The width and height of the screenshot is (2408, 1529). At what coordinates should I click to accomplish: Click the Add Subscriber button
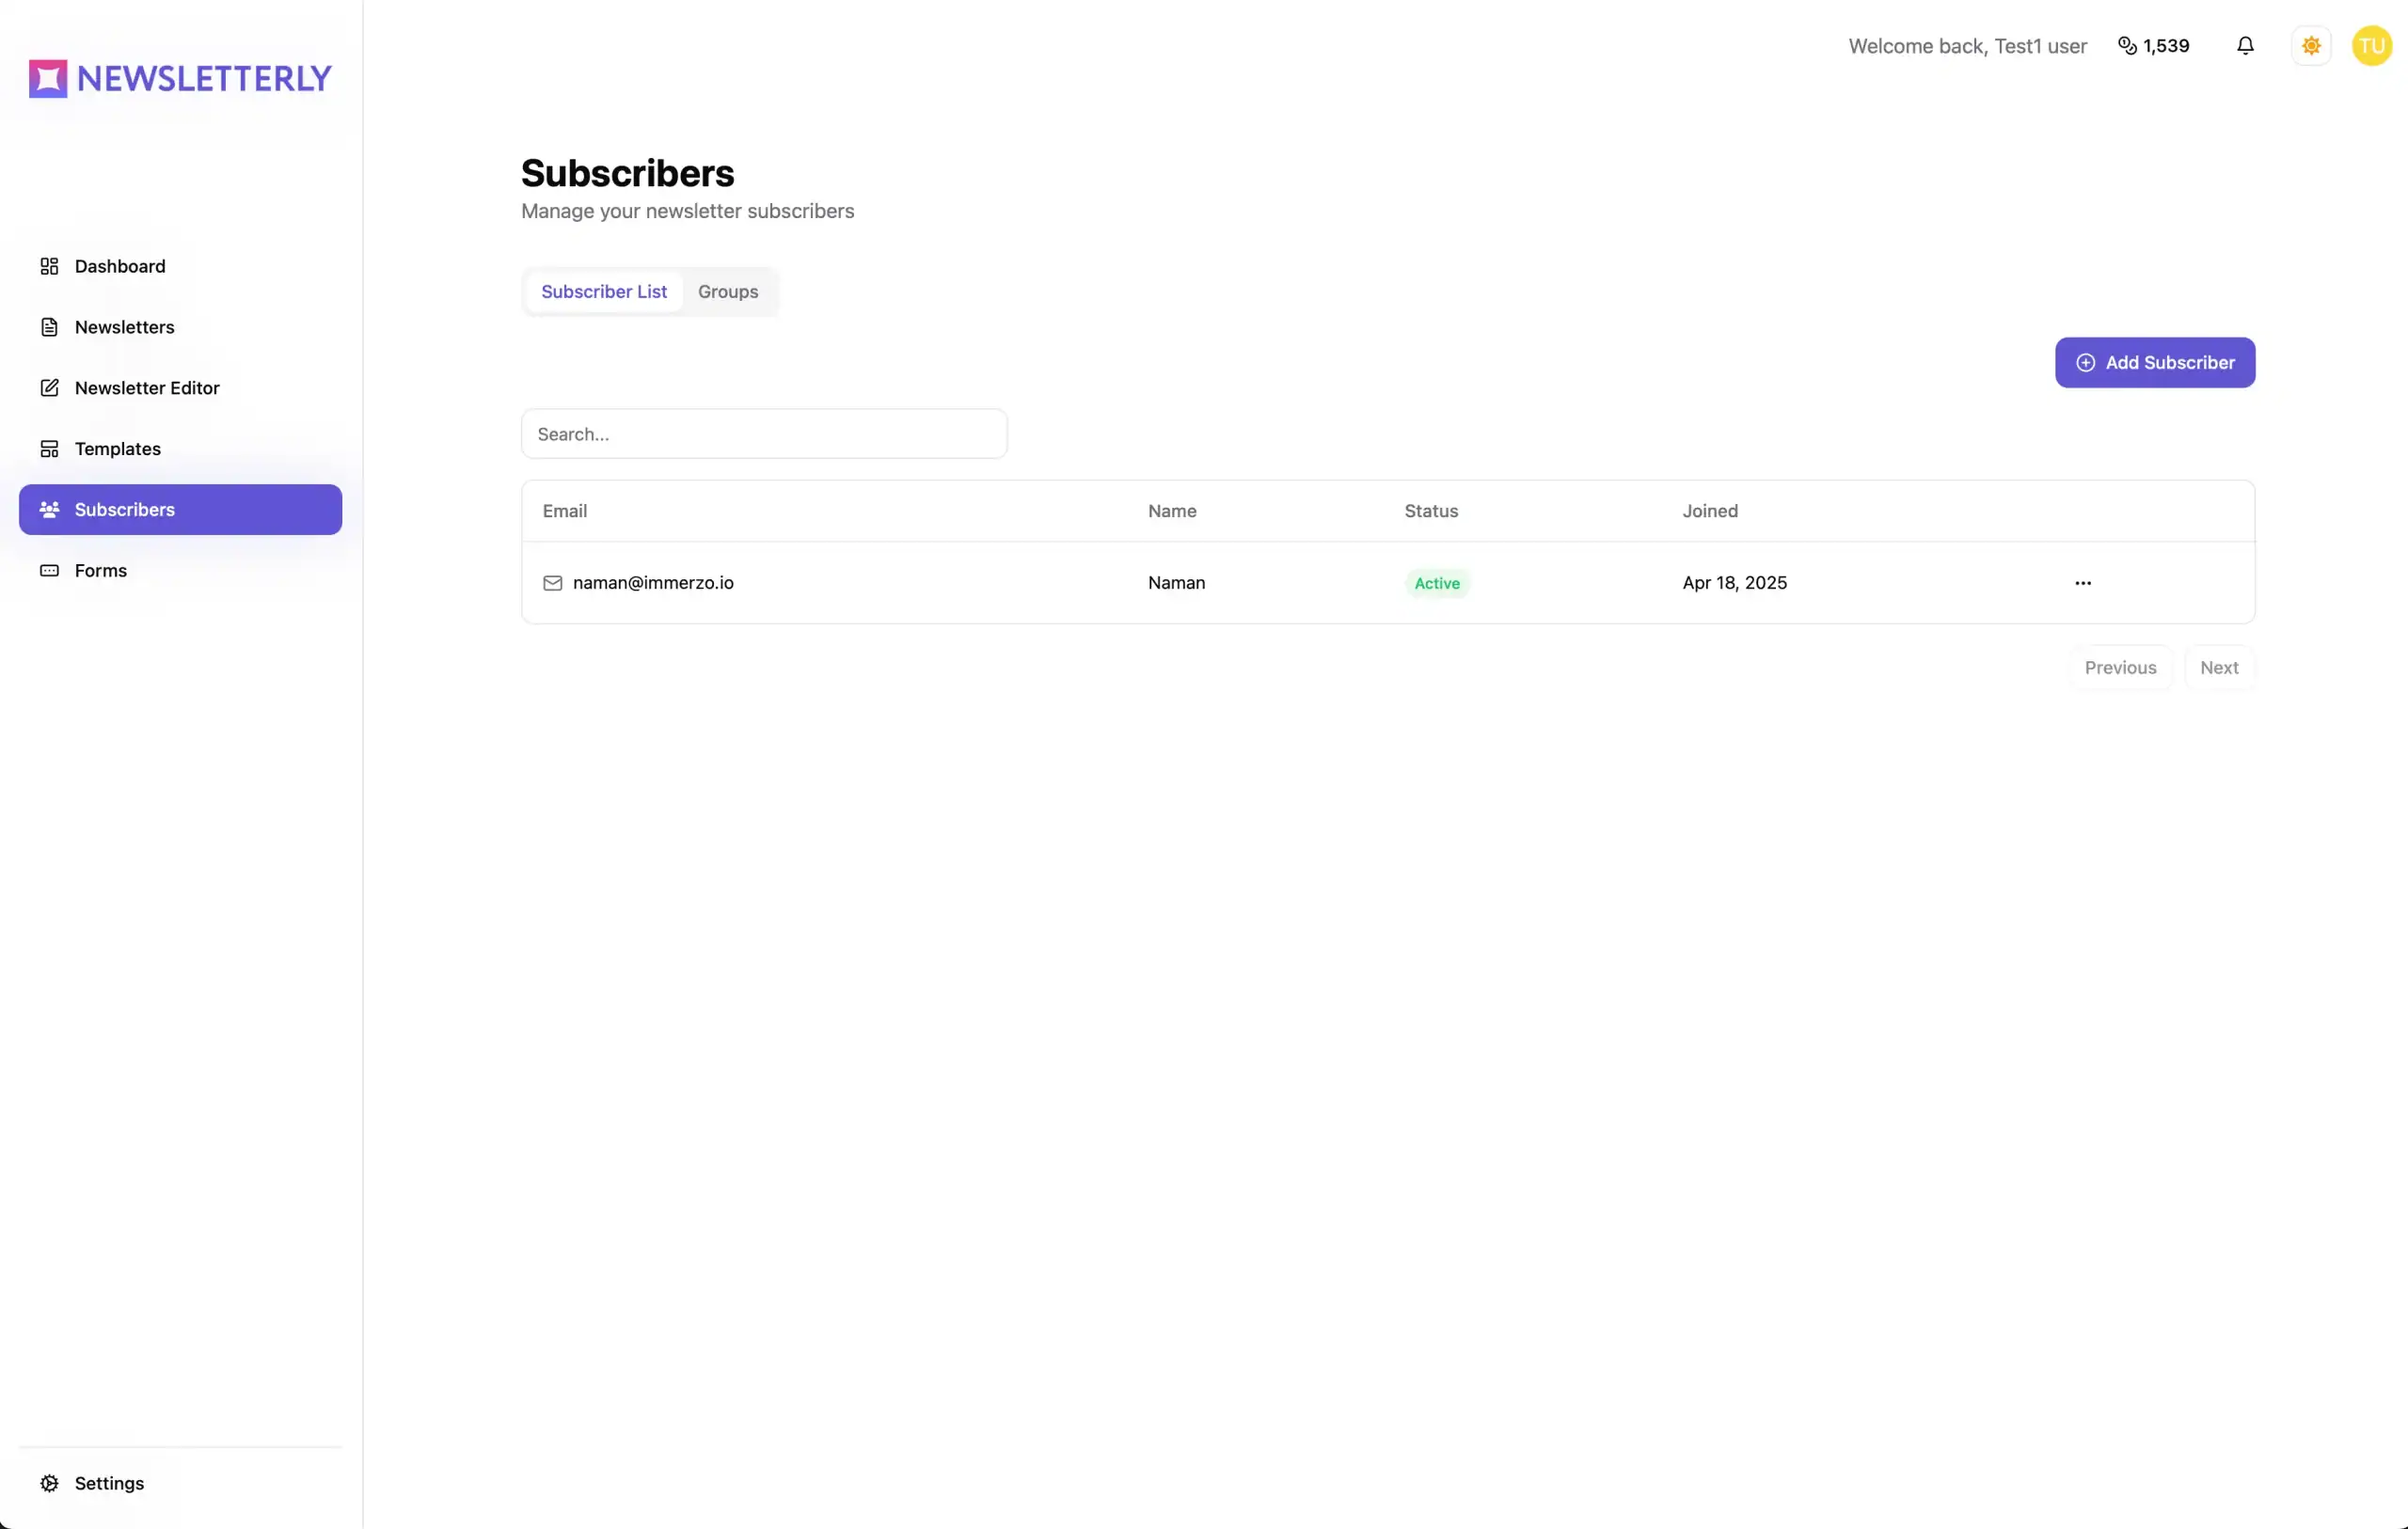[2155, 363]
